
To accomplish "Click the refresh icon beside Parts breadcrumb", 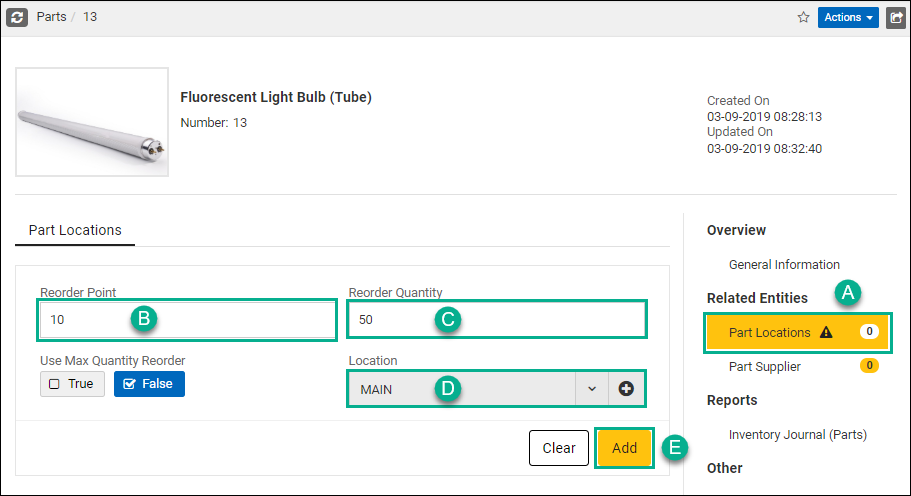I will 17,17.
